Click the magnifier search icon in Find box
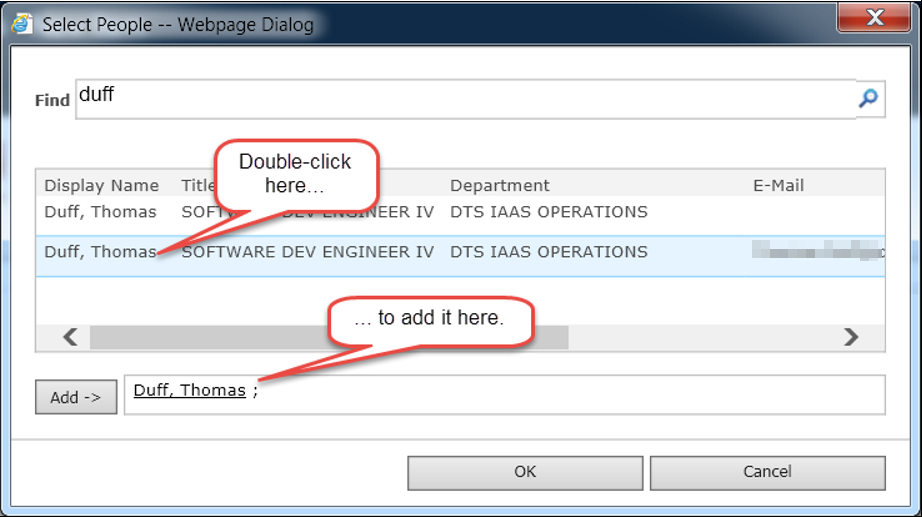The width and height of the screenshot is (922, 517). click(868, 98)
